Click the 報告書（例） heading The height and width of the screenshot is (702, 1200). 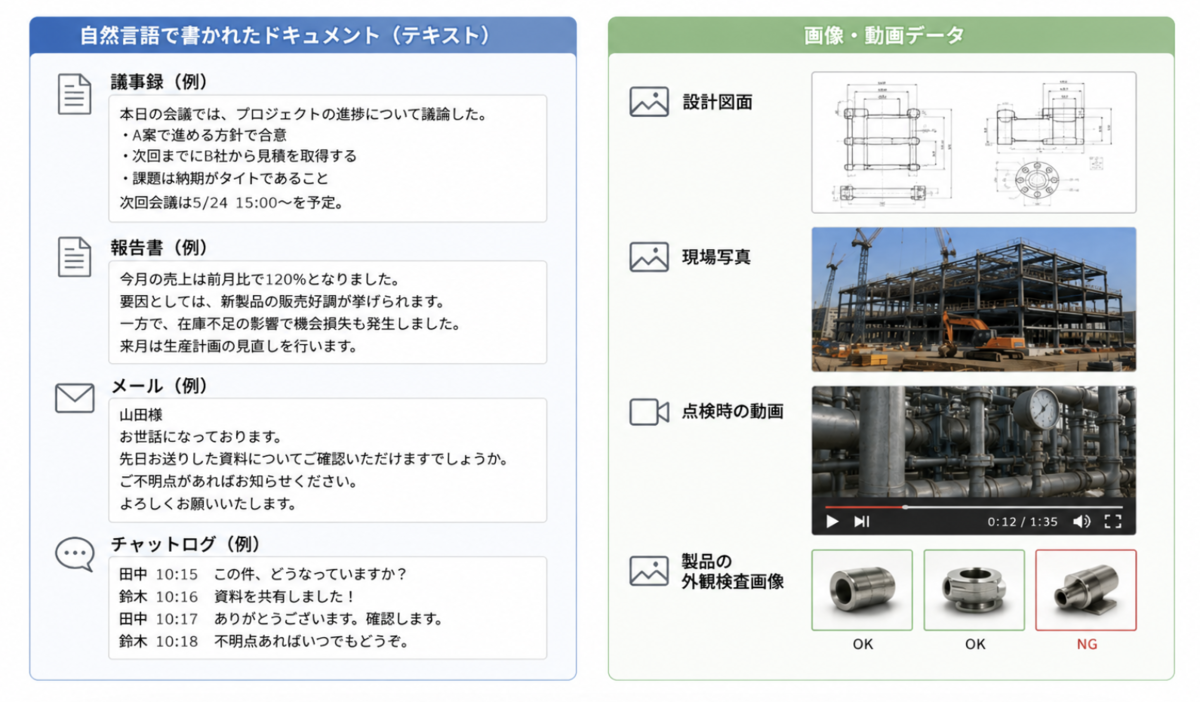(160, 247)
